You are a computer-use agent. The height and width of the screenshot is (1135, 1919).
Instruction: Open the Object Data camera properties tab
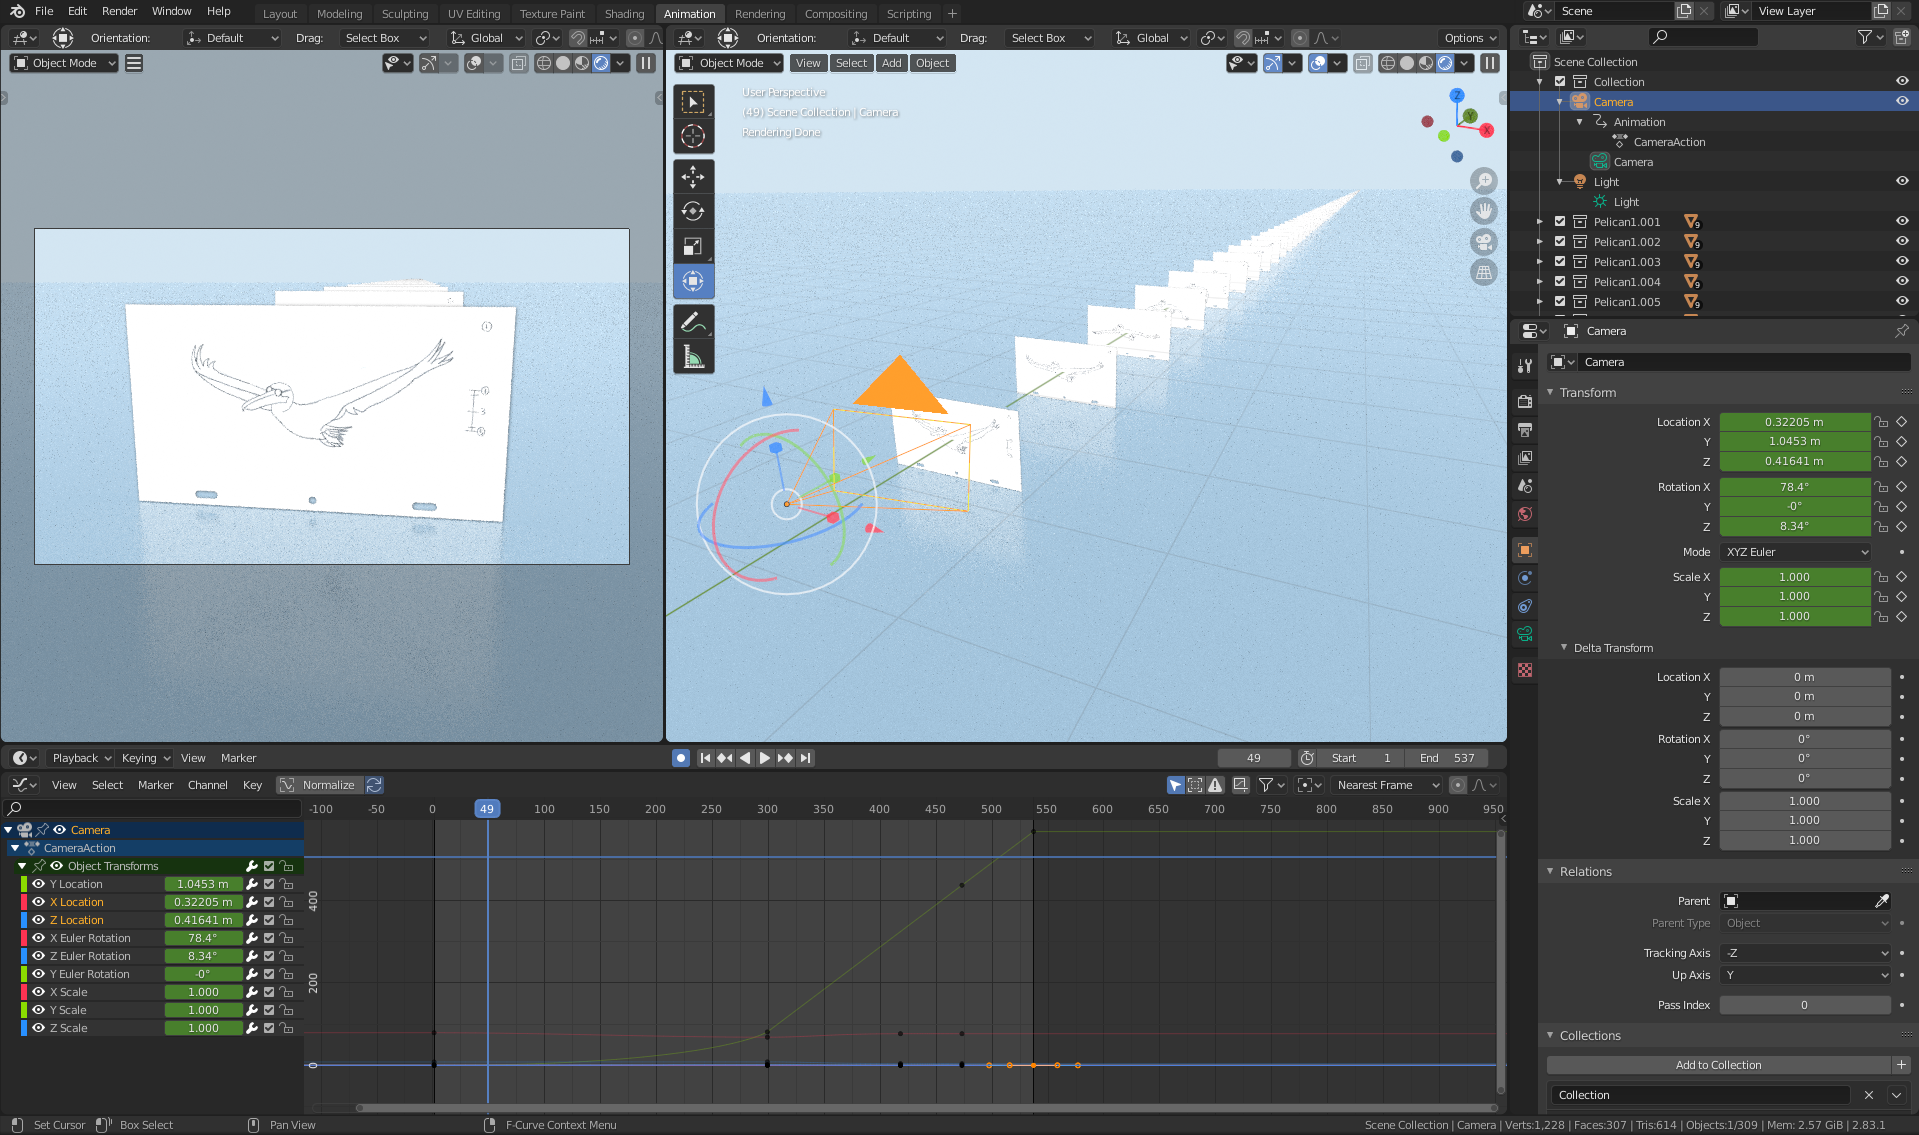1525,634
